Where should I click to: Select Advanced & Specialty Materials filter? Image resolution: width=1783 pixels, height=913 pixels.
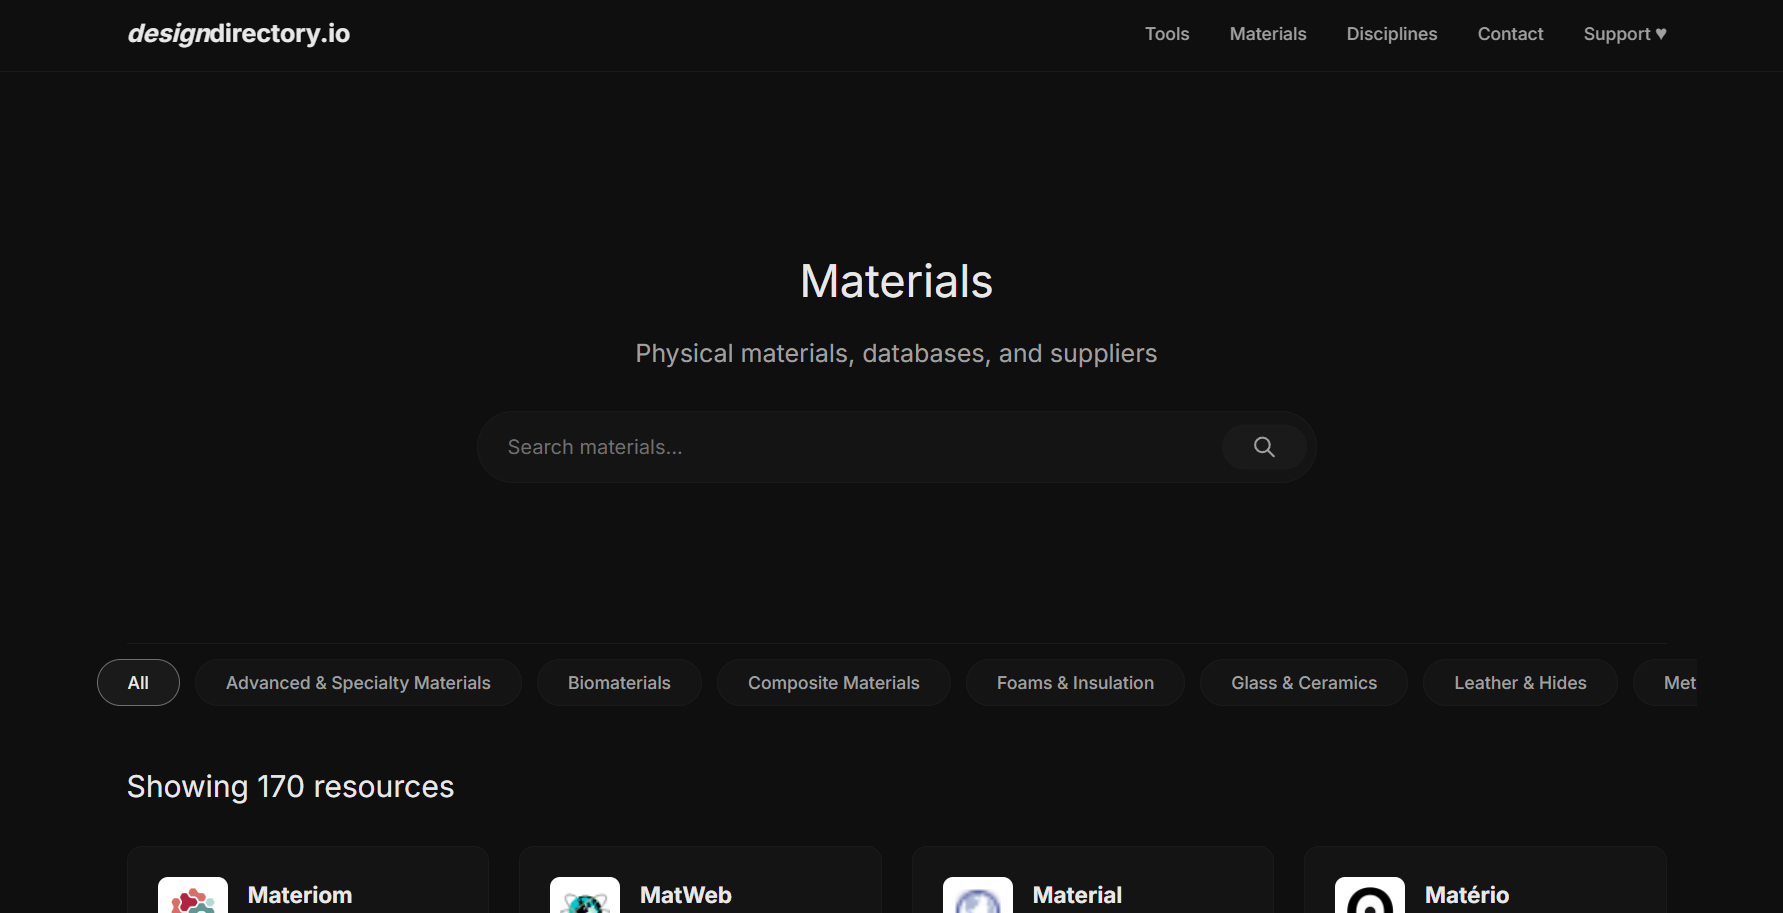[x=358, y=682]
